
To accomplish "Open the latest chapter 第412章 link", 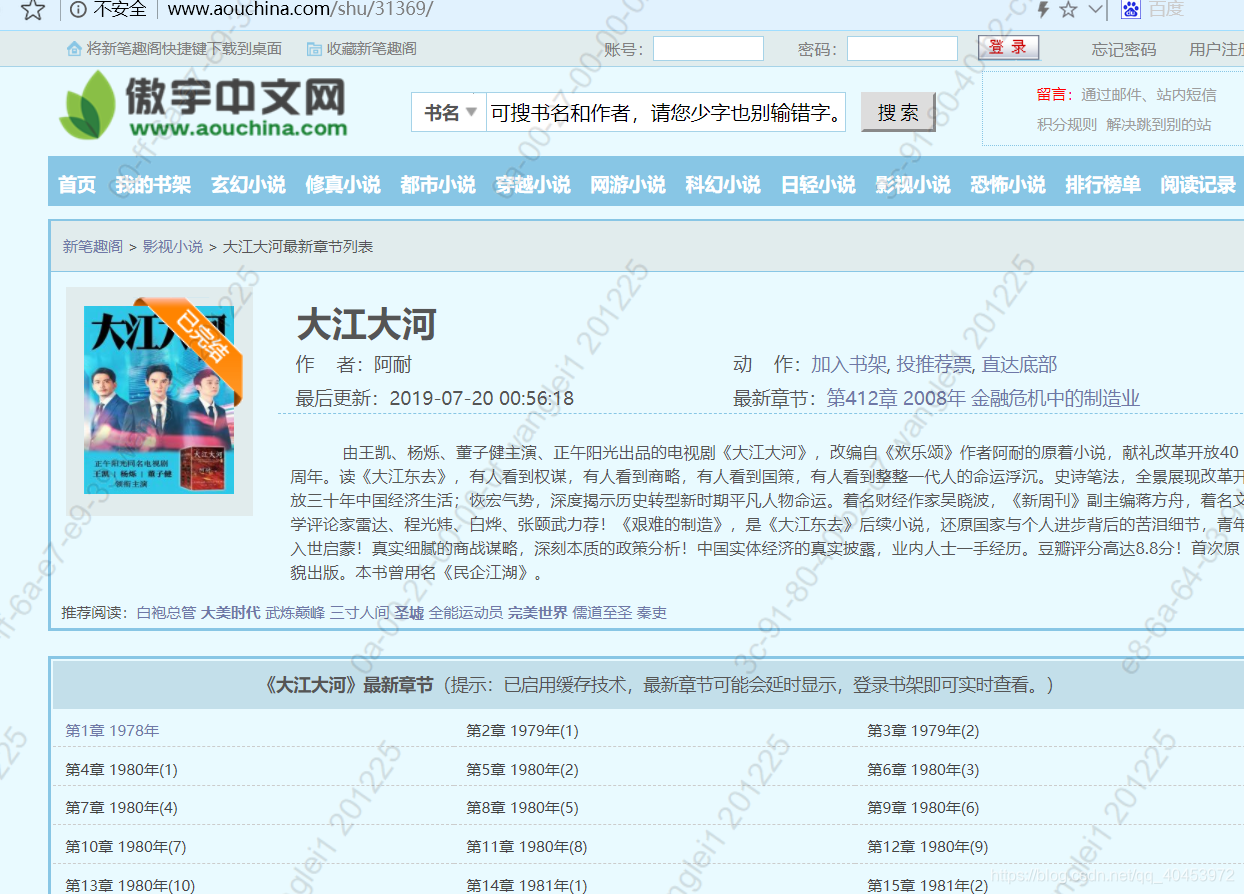I will pos(983,398).
